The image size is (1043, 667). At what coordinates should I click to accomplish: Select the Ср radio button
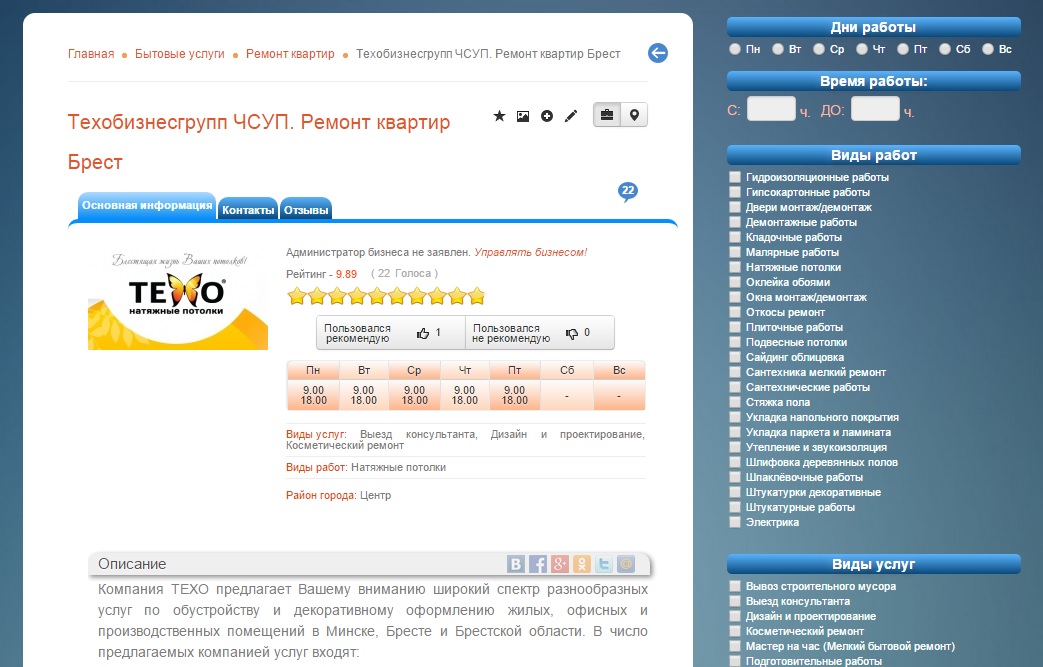tap(819, 49)
